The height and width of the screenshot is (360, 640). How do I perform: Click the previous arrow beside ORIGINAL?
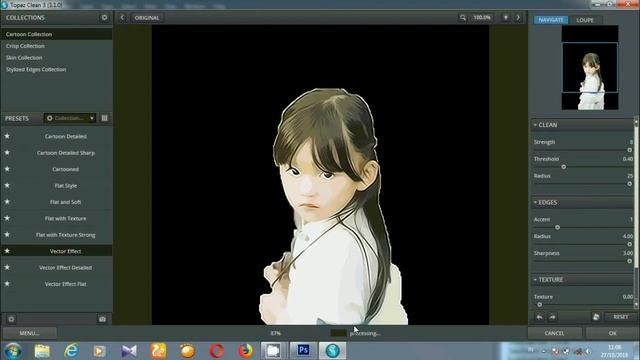point(122,18)
